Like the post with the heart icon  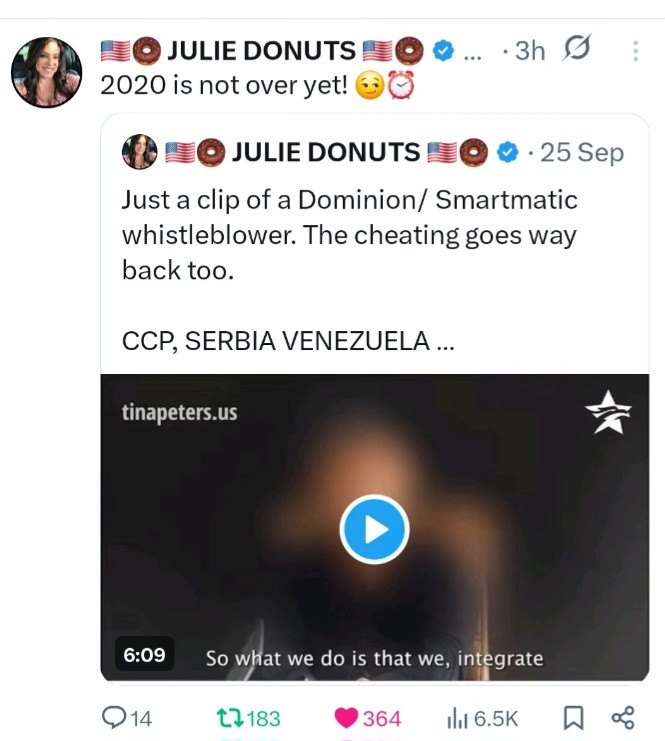click(x=347, y=717)
